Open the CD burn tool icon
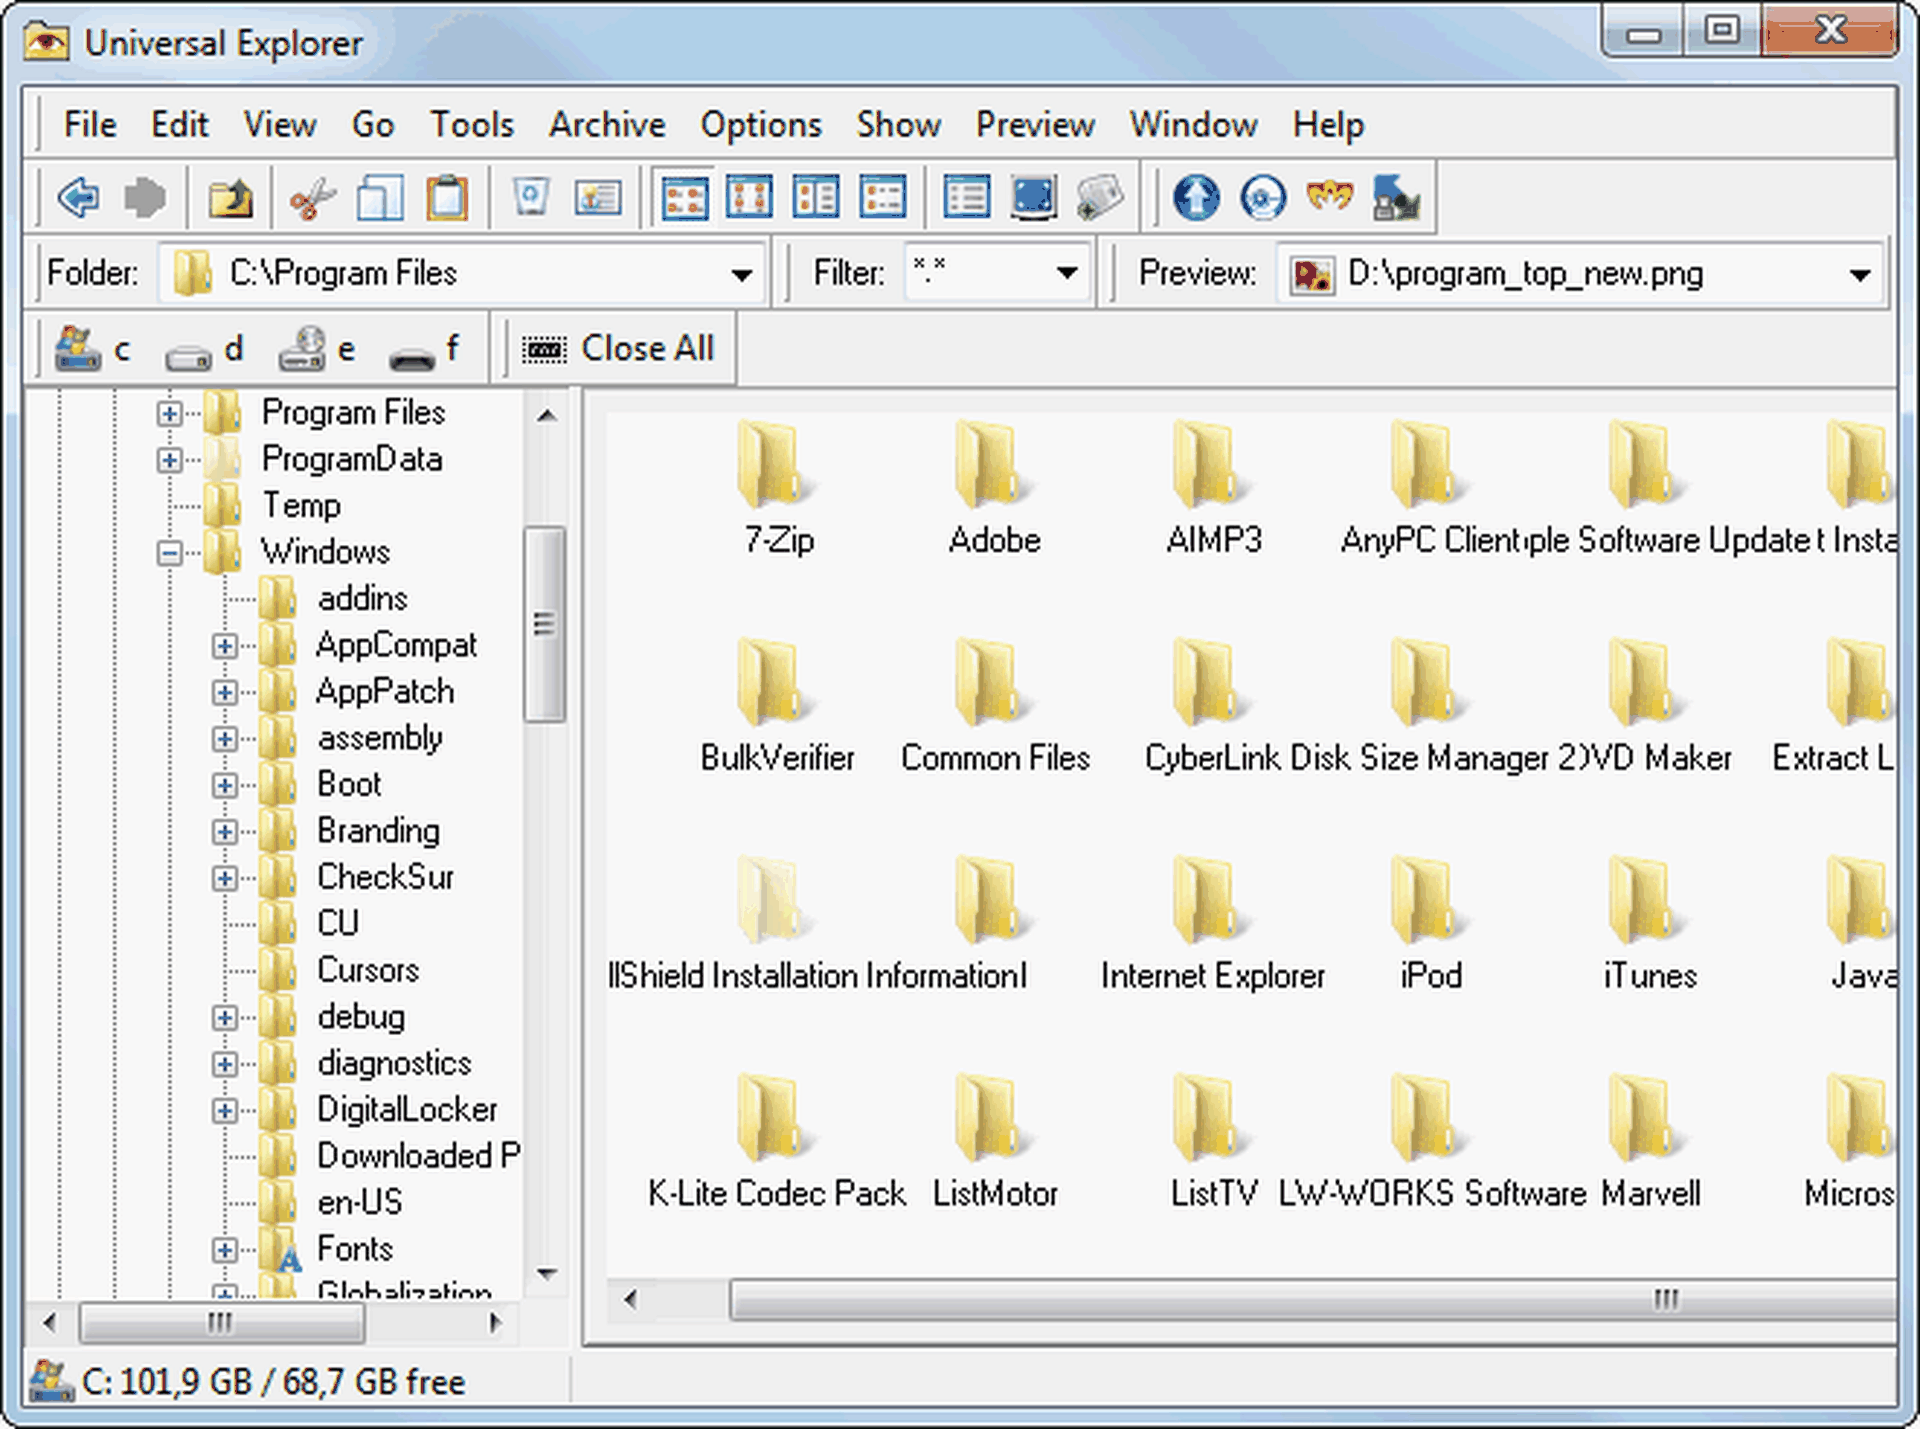This screenshot has height=1429, width=1920. tap(1260, 197)
